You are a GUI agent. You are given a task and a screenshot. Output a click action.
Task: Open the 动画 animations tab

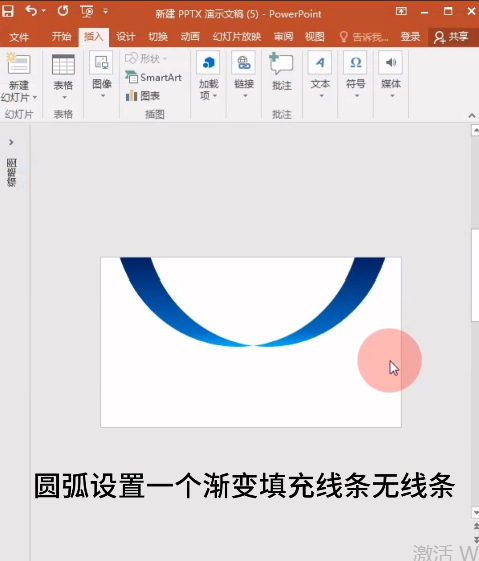coord(190,36)
